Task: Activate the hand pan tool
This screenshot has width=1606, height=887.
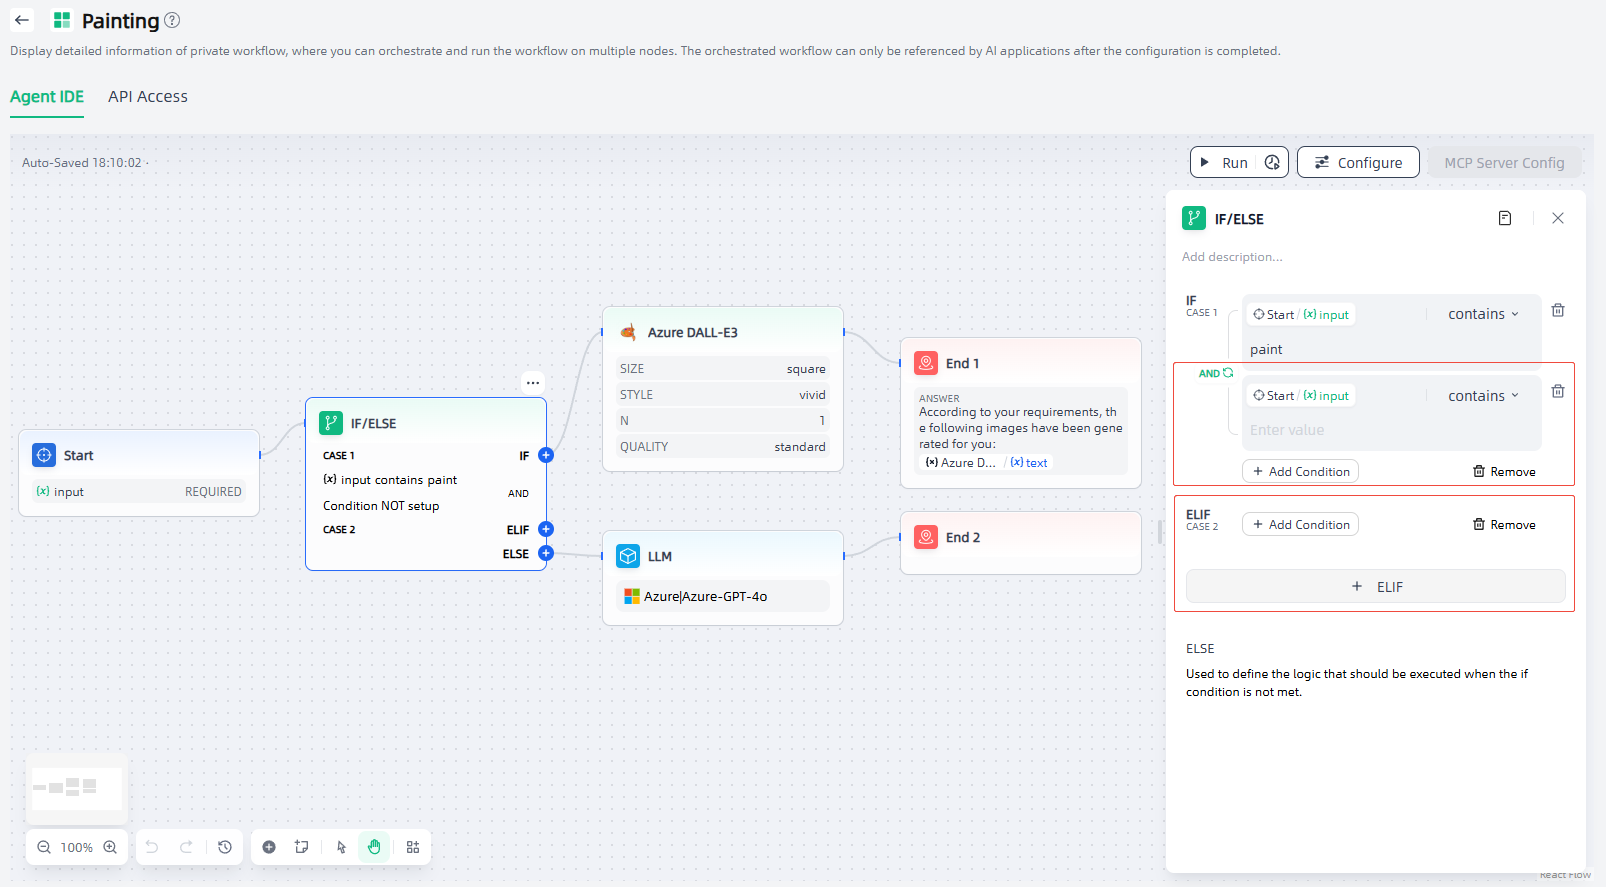Action: 374,847
